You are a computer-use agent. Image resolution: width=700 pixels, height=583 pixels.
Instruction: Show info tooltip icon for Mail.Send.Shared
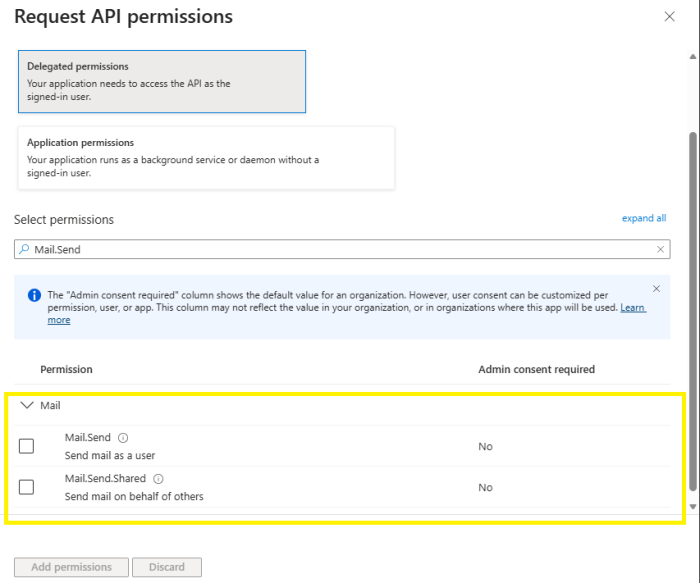pyautogui.click(x=158, y=479)
